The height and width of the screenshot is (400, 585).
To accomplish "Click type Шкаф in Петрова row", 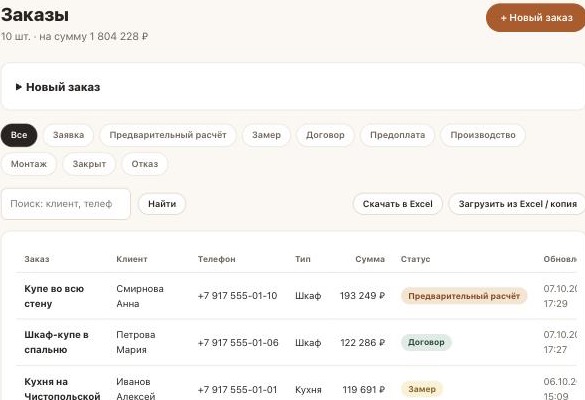I will pos(308,343).
